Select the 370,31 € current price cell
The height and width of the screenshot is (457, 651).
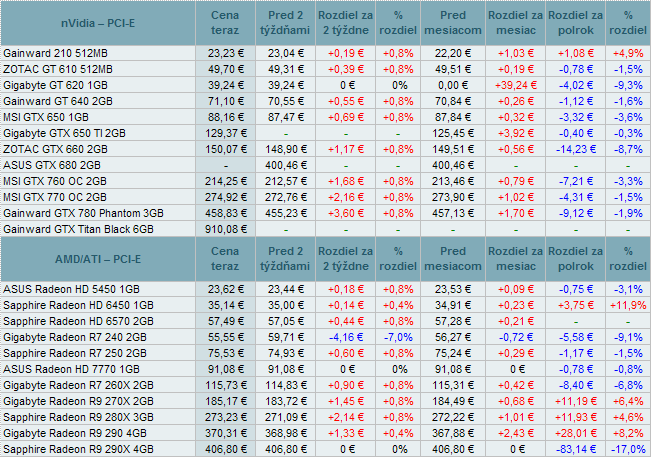coord(226,433)
